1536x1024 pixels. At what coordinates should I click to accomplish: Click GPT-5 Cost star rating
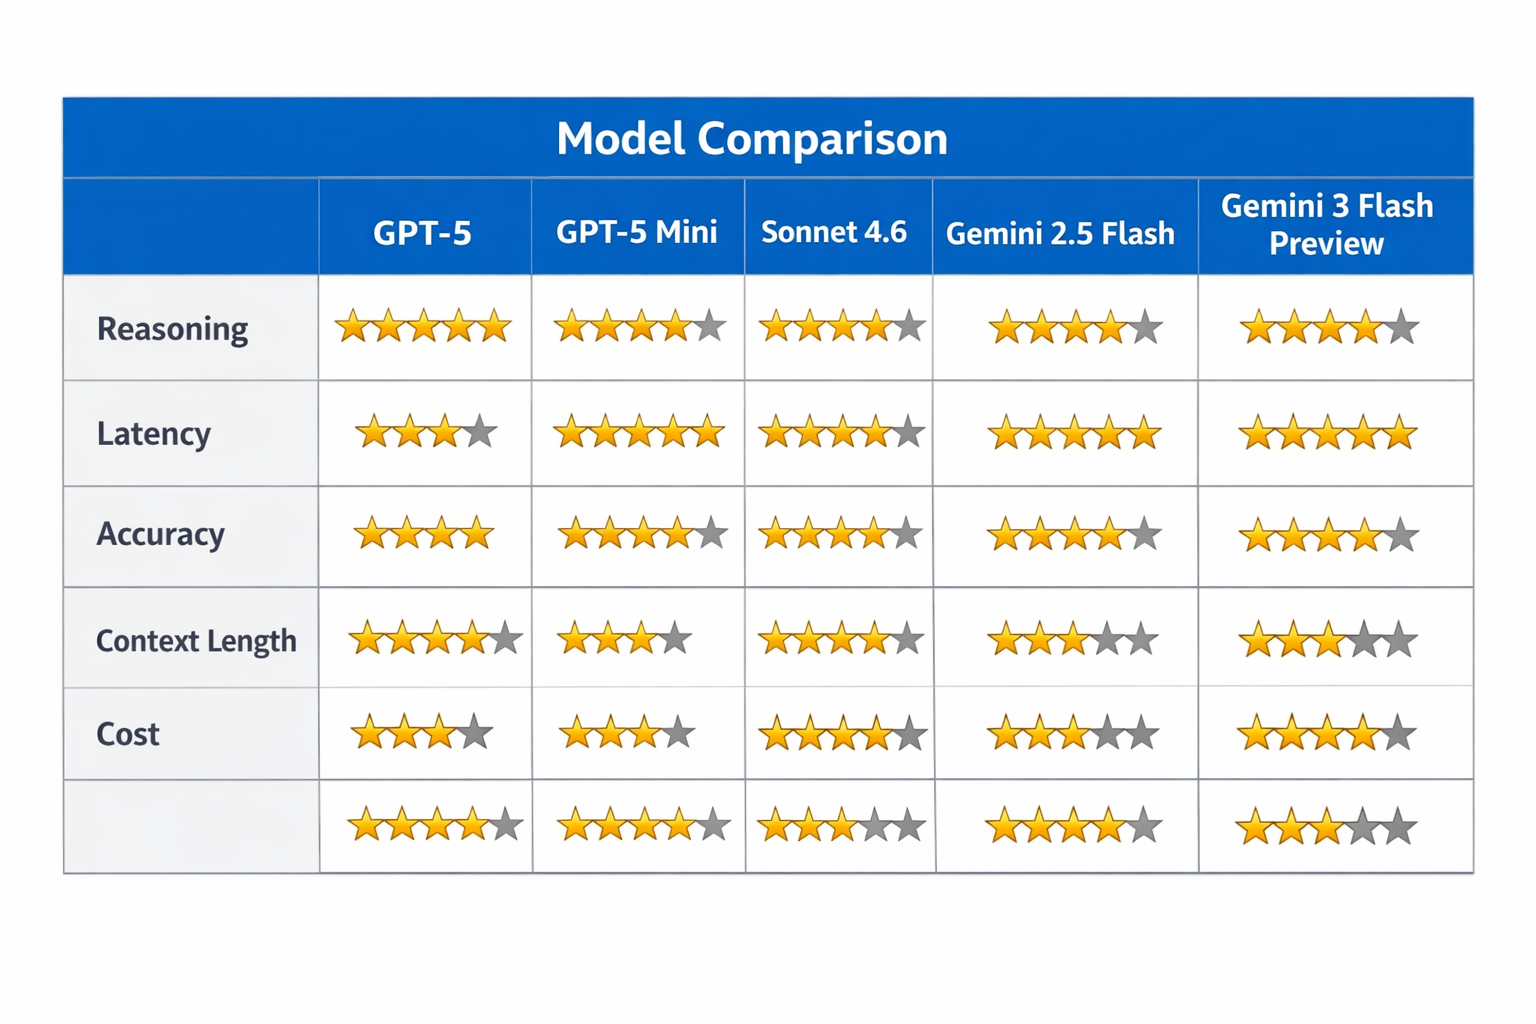click(x=422, y=733)
